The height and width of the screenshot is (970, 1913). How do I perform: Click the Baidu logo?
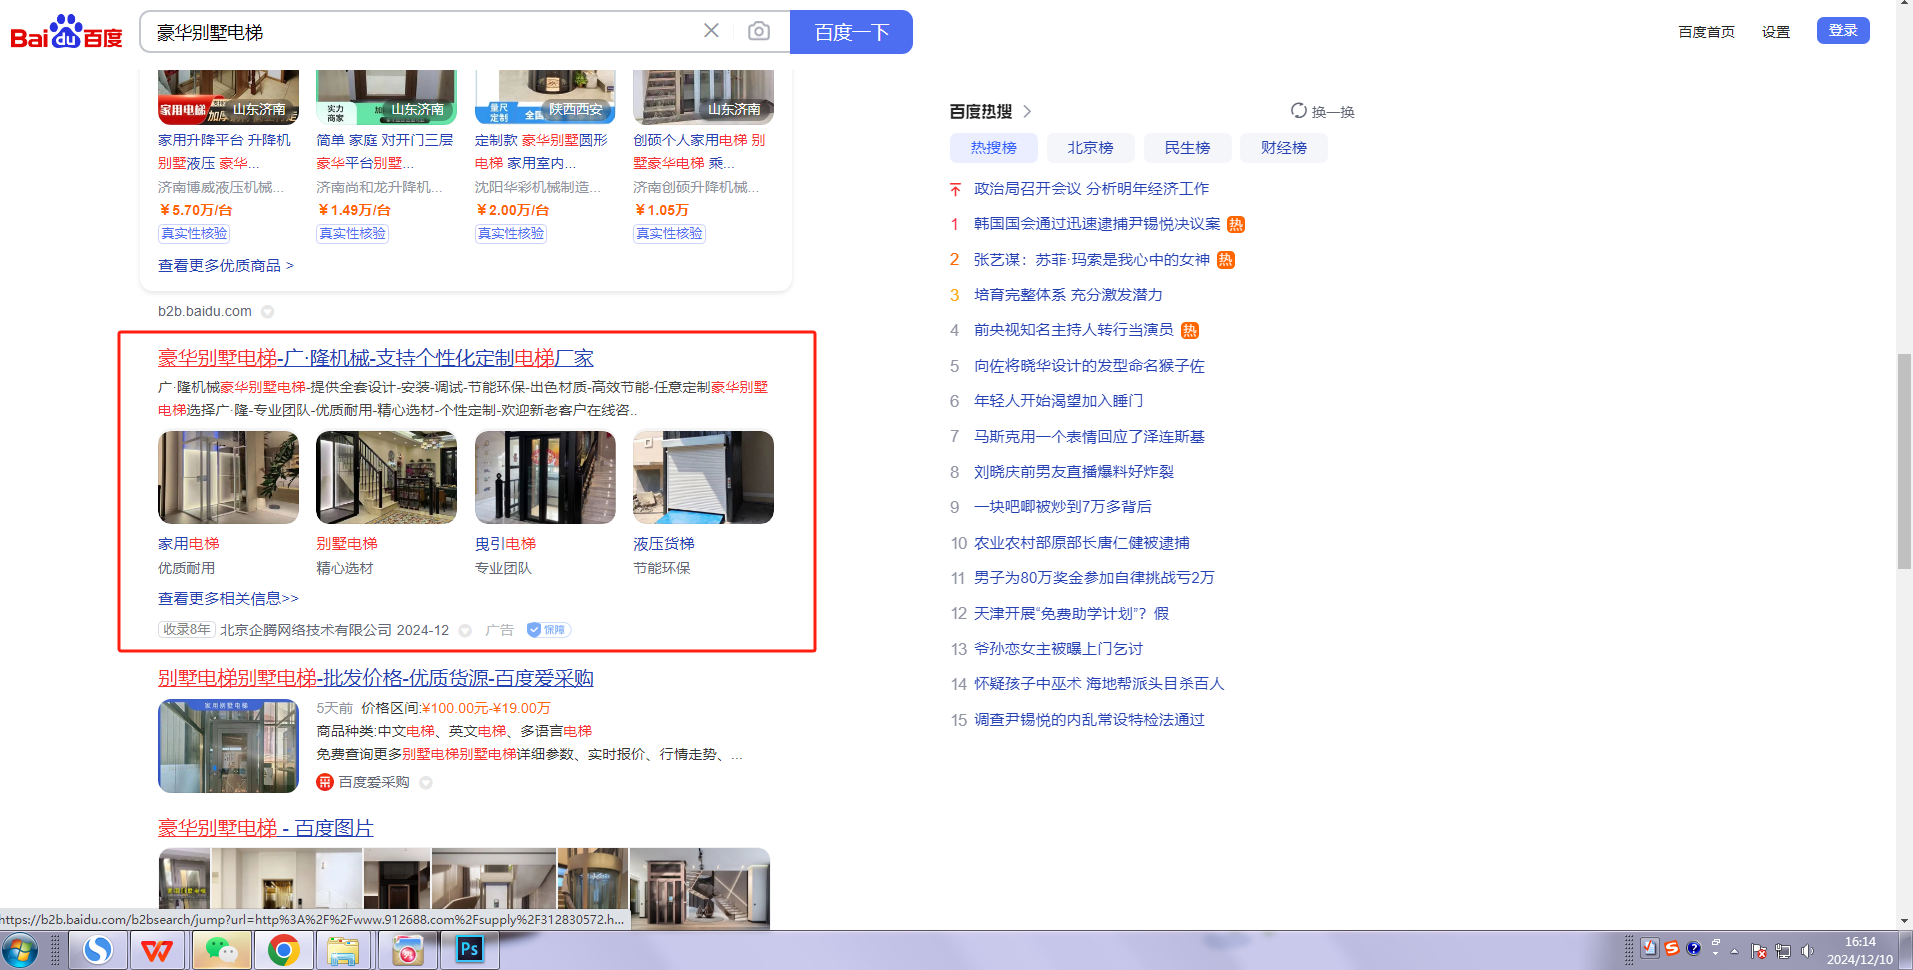pyautogui.click(x=66, y=33)
